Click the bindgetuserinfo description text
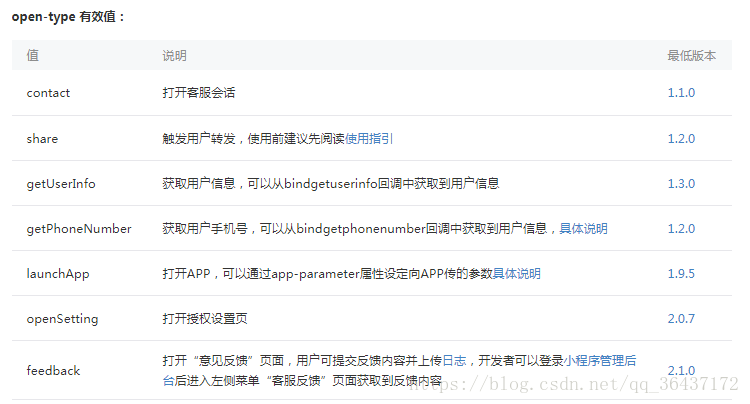This screenshot has height=404, width=750. pyautogui.click(x=331, y=184)
